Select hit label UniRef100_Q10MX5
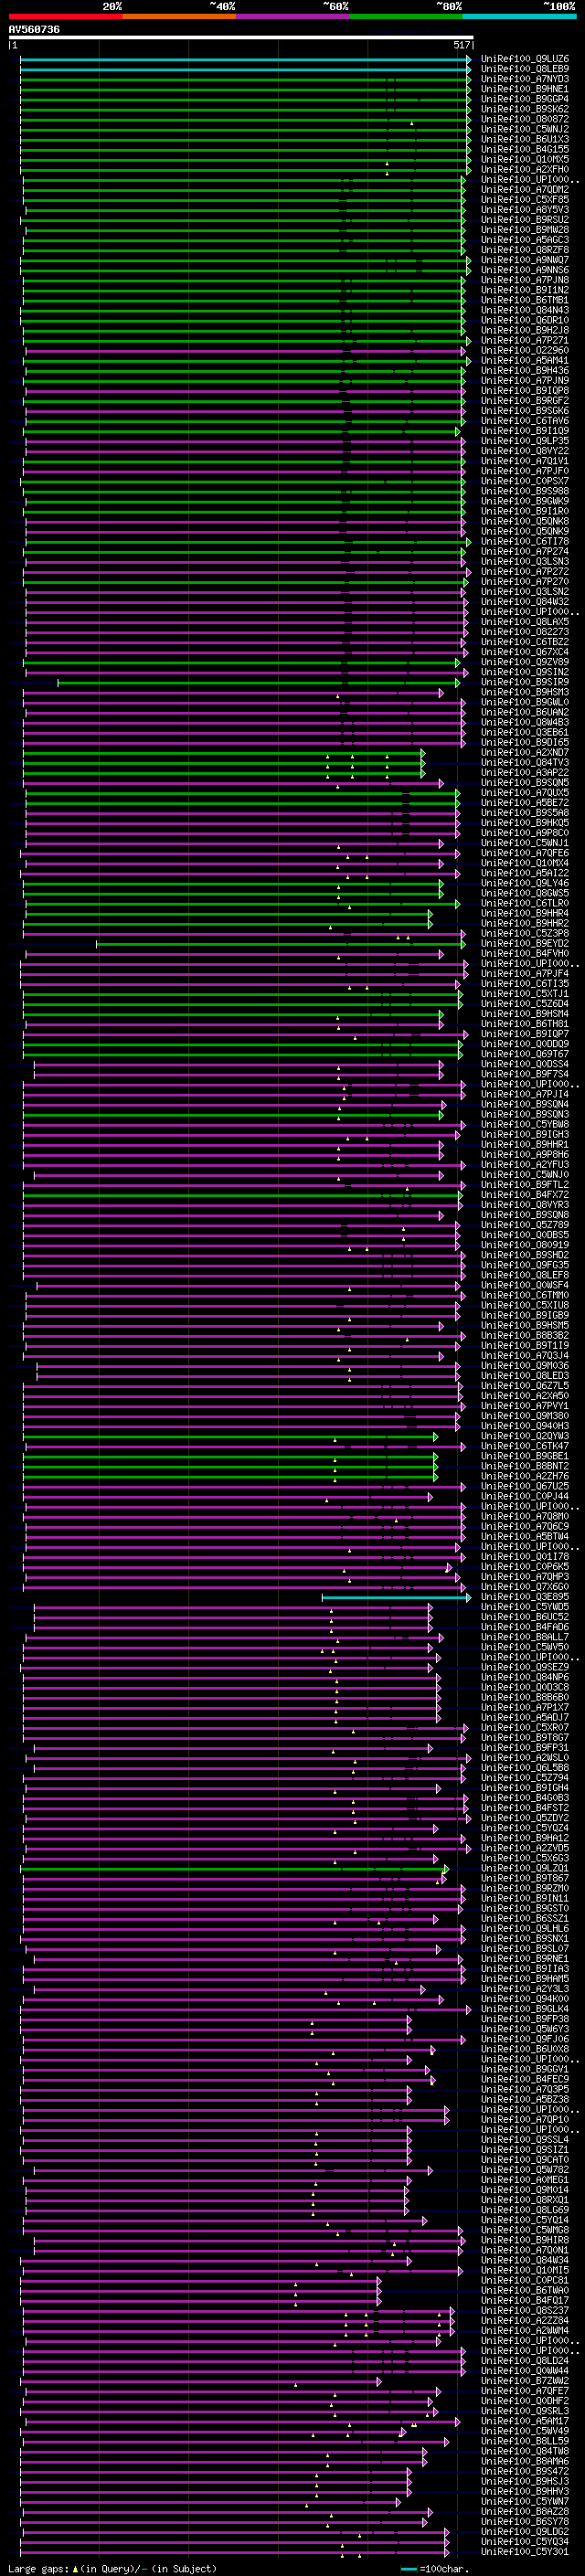This screenshot has height=2576, width=585. 525,159
